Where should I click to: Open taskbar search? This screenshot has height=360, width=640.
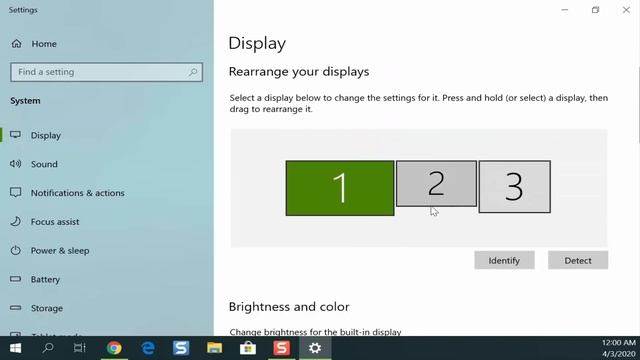click(x=48, y=348)
